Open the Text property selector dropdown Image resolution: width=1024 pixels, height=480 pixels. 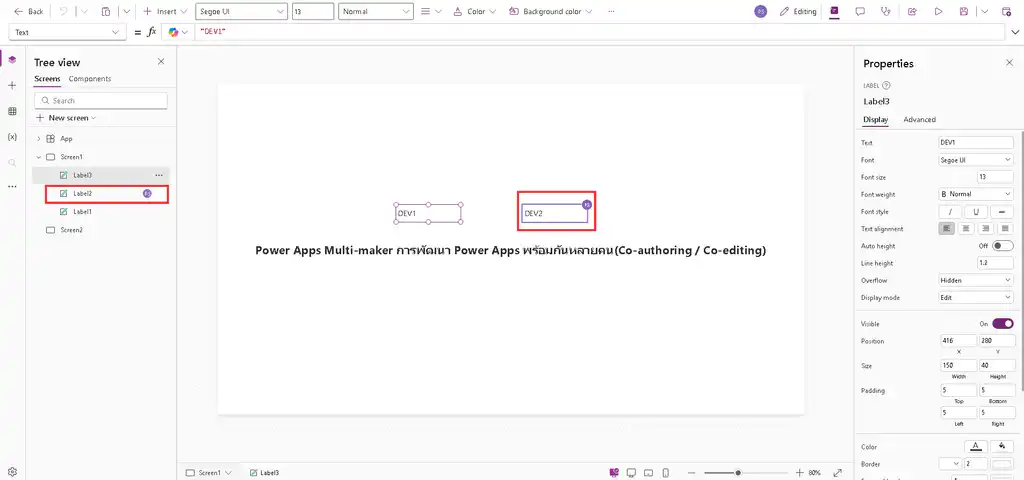[67, 32]
